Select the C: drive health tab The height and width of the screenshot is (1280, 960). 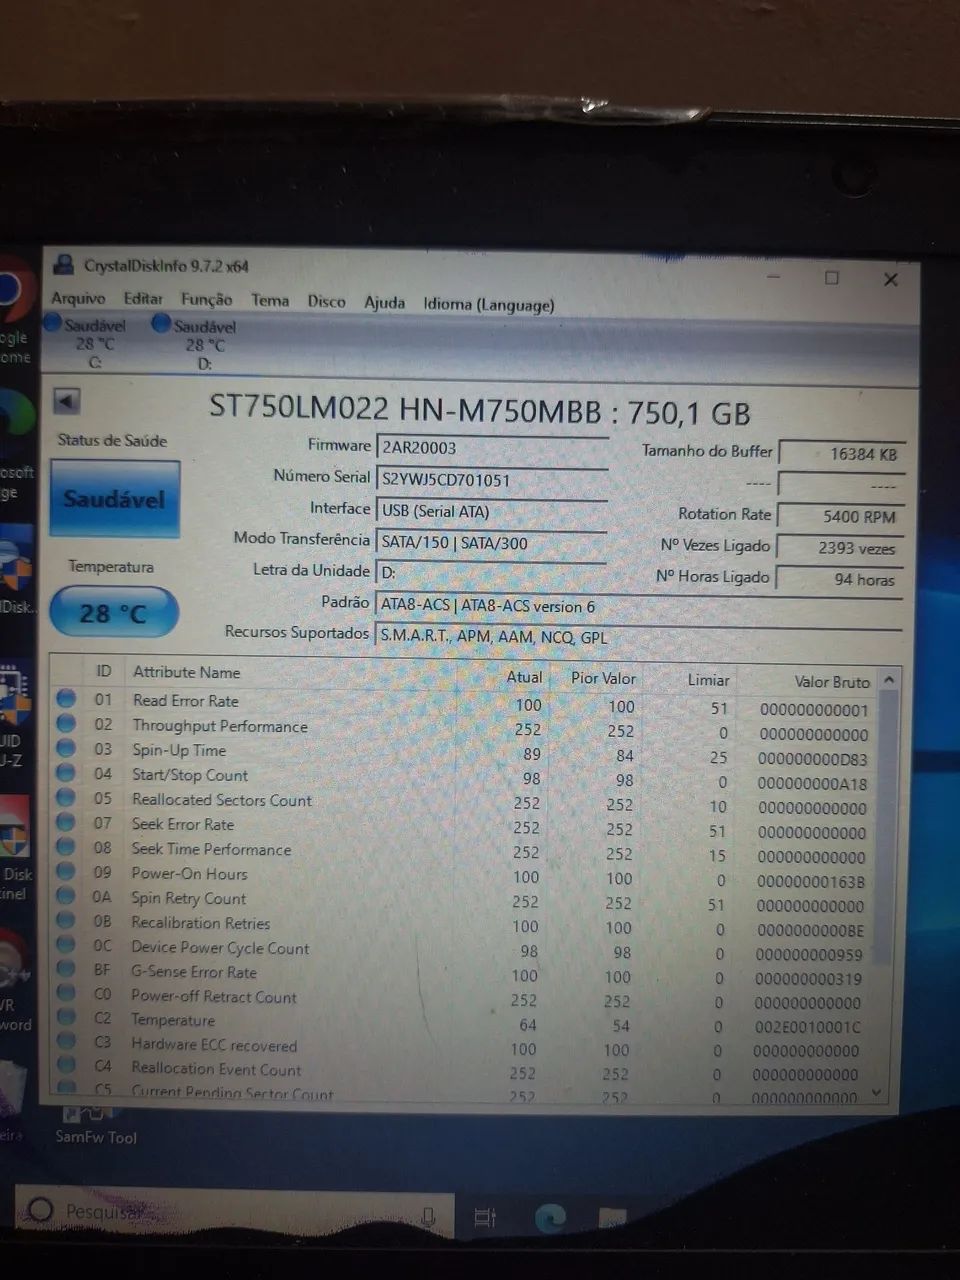87,342
